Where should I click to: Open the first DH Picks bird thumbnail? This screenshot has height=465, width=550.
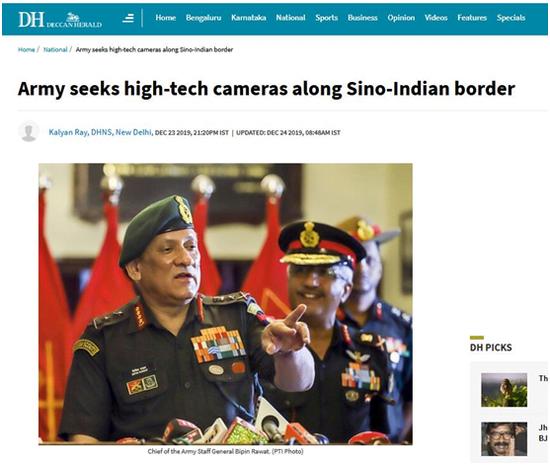pos(504,390)
